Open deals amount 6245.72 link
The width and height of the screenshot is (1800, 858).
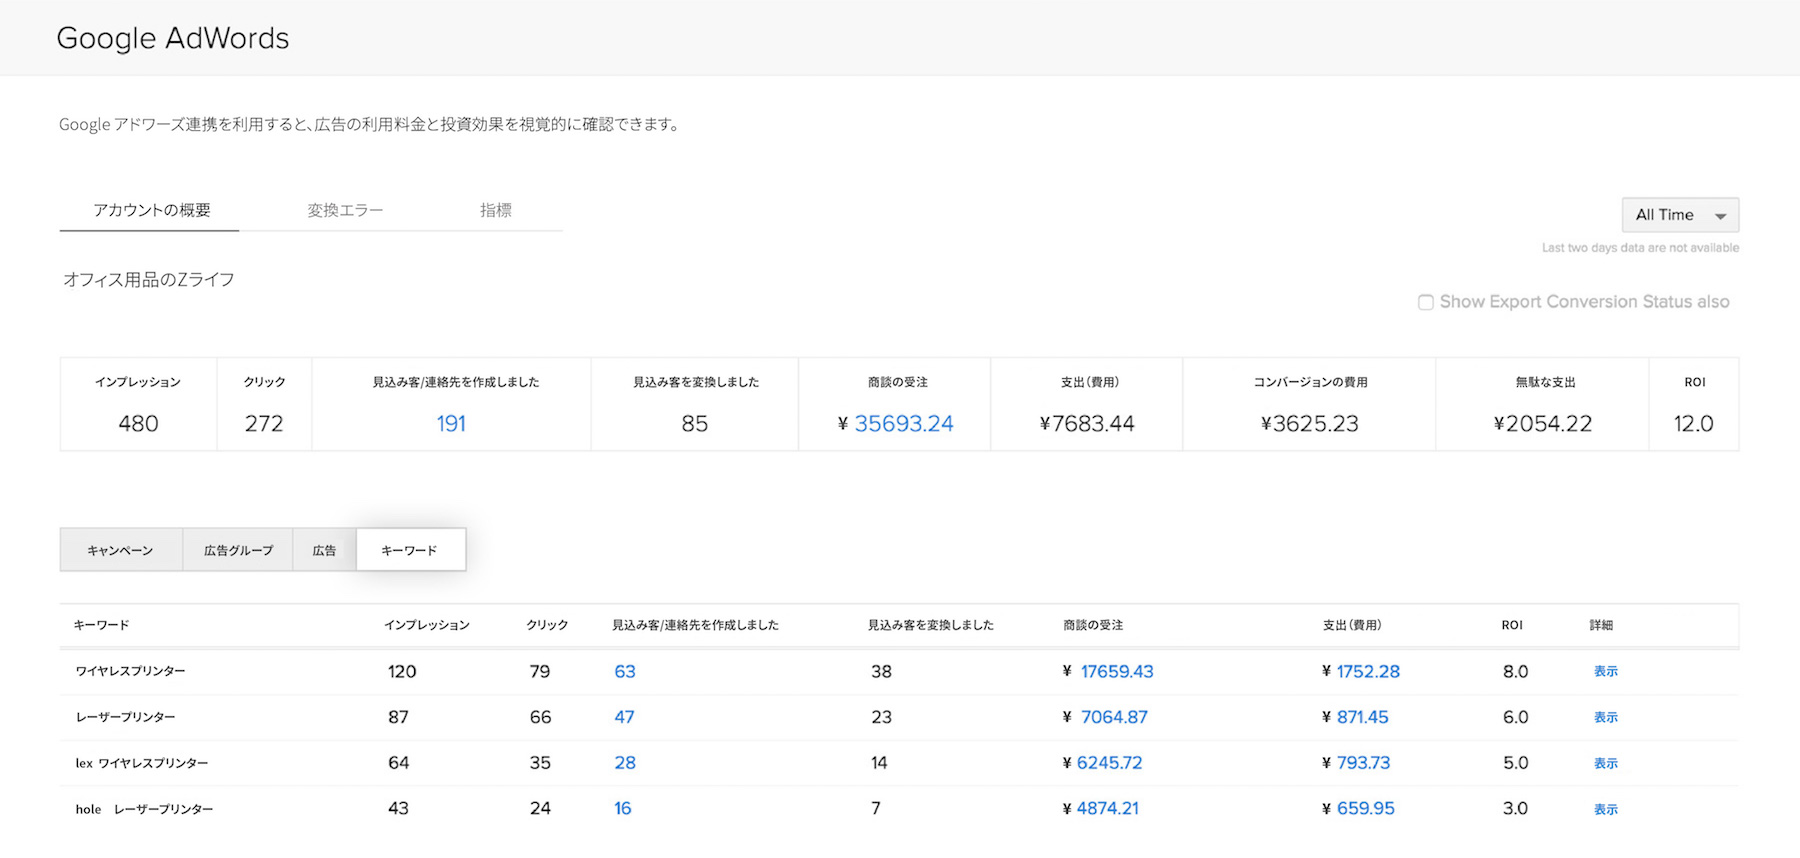[1109, 763]
